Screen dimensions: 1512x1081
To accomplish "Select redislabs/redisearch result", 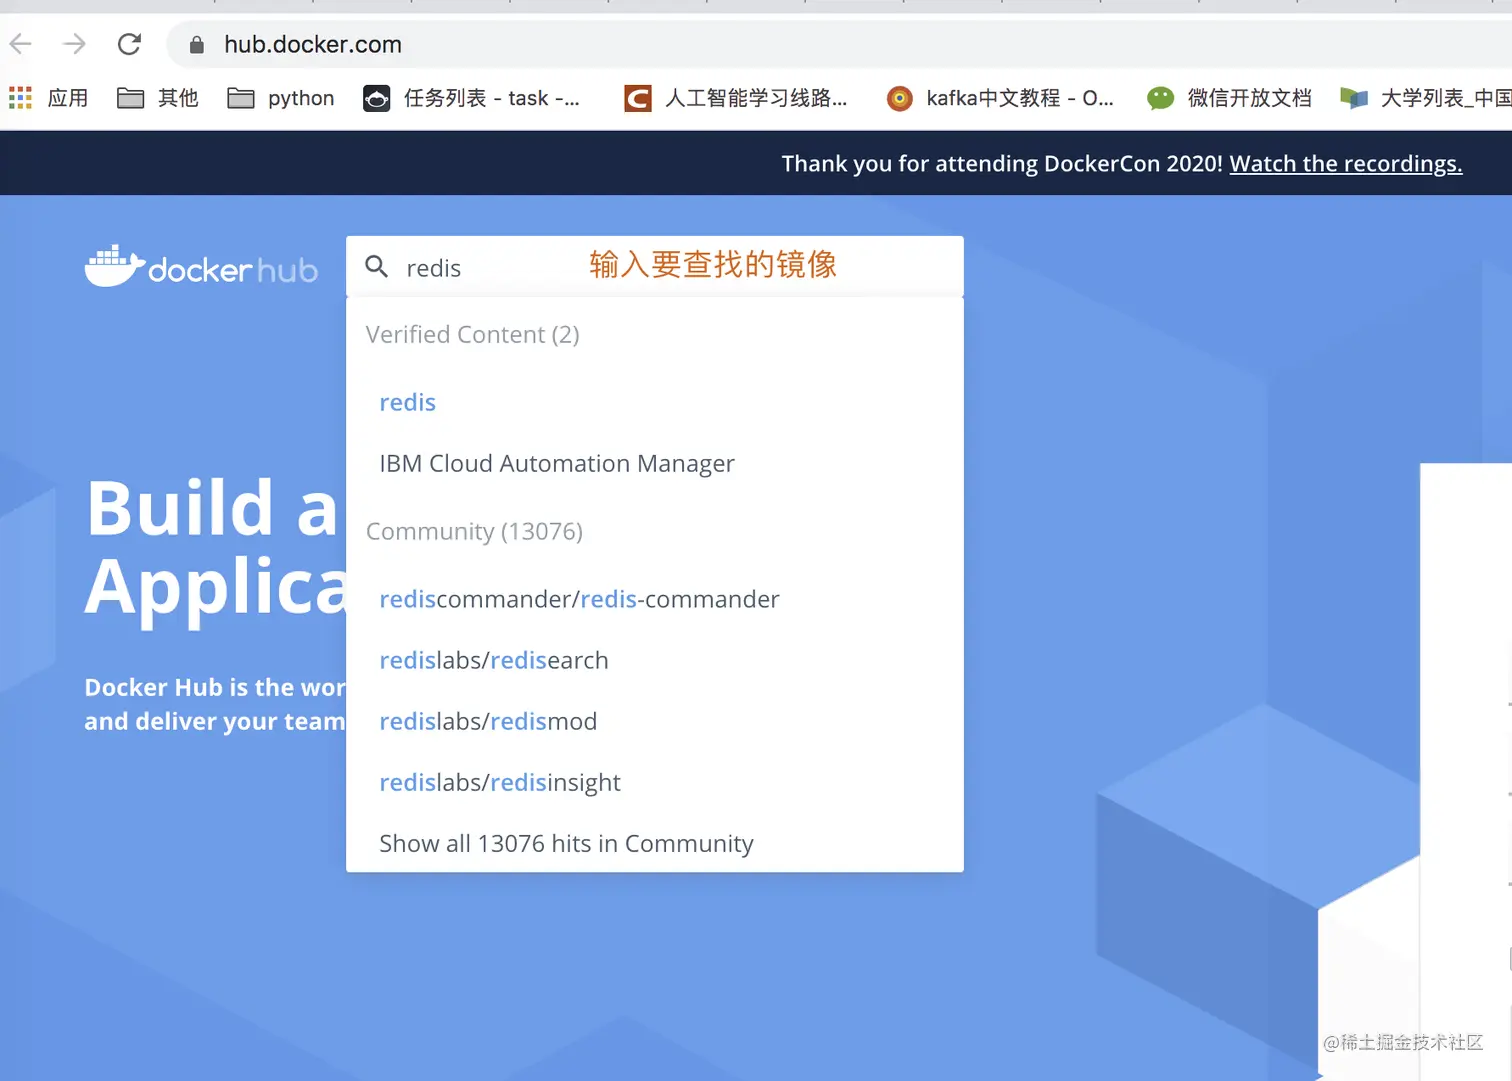I will click(x=494, y=660).
